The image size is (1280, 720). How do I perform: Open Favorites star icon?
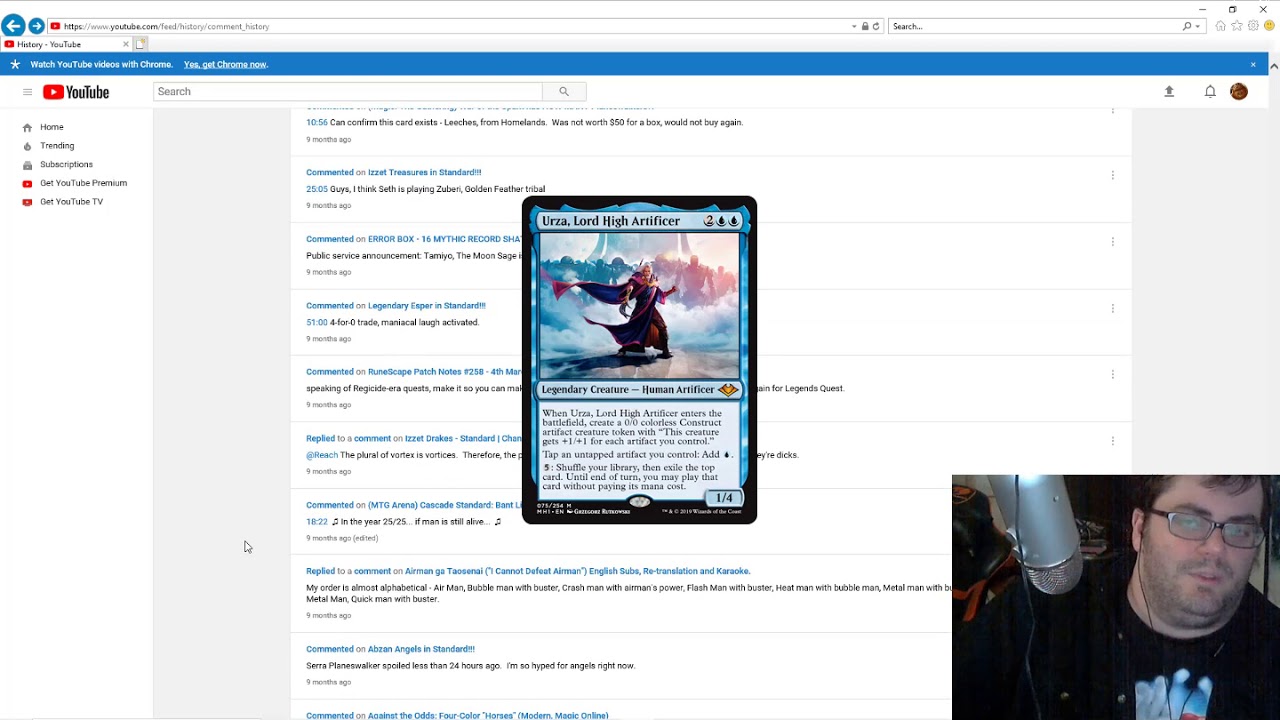click(x=1237, y=26)
